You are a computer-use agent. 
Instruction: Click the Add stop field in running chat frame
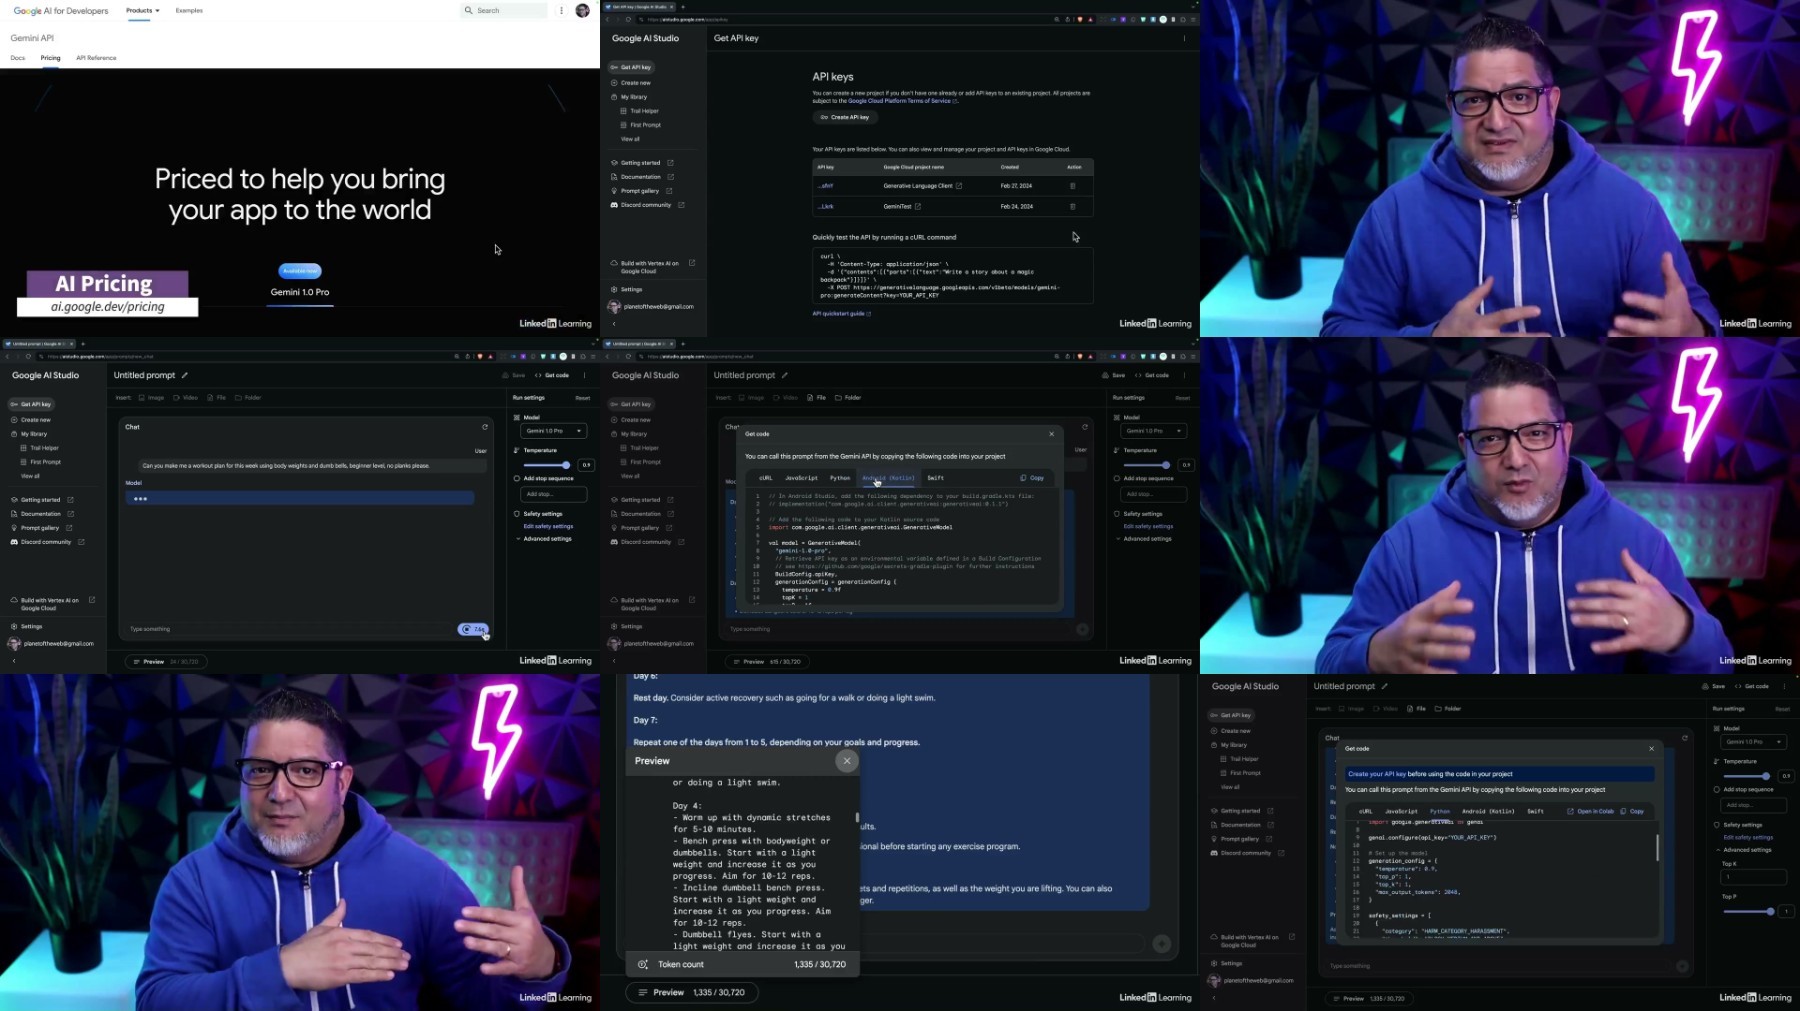(x=553, y=494)
